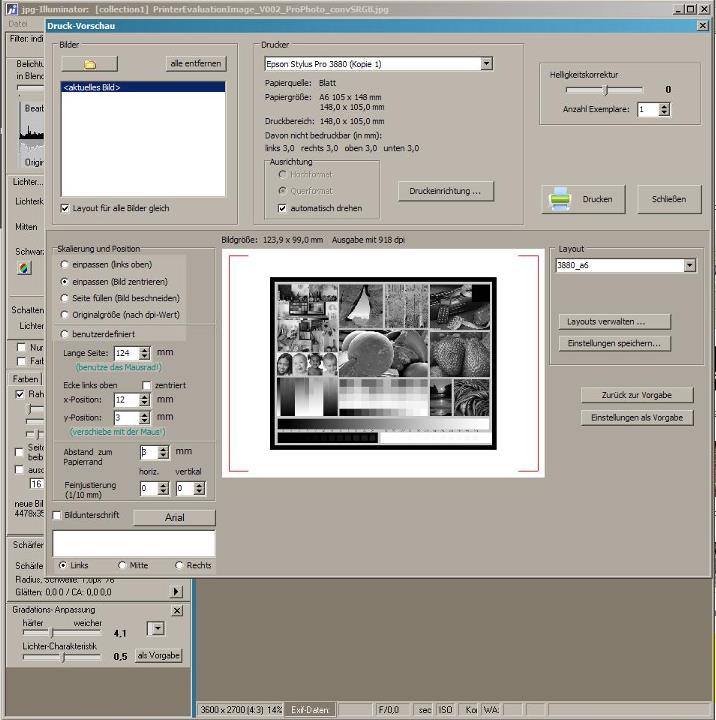
Task: Uncheck 'automatisch drehen' checkbox
Action: pyautogui.click(x=282, y=208)
